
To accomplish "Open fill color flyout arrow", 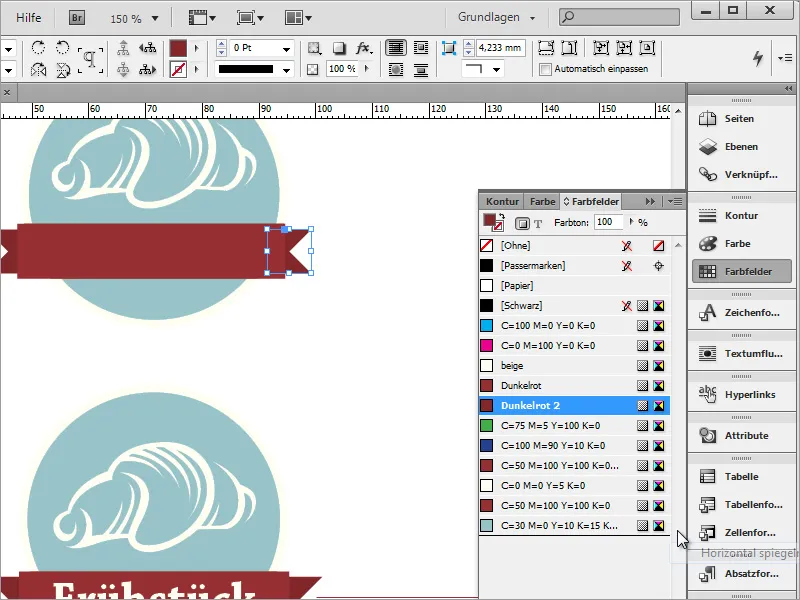I will [196, 48].
